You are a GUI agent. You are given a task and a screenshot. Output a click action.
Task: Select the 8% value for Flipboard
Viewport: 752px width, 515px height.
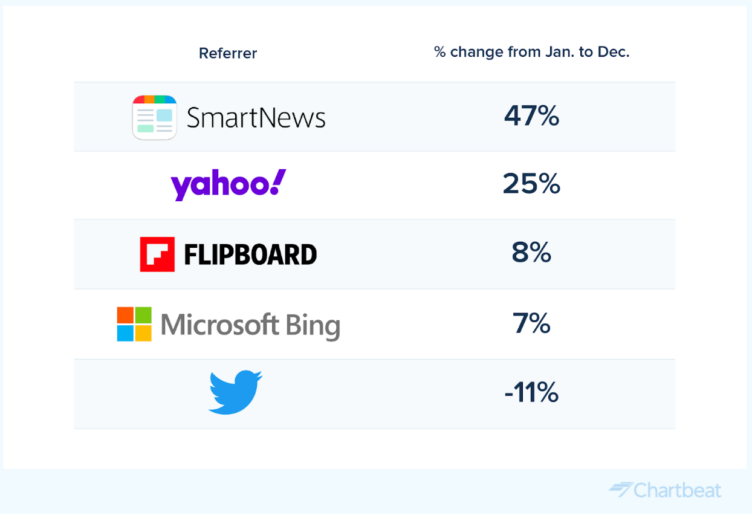click(531, 254)
